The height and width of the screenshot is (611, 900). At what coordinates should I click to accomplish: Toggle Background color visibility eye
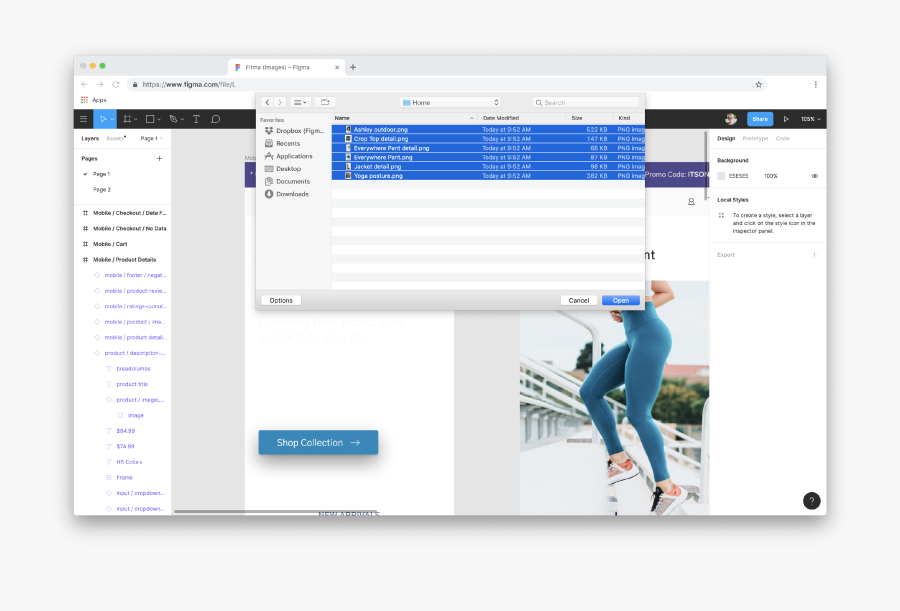814,176
